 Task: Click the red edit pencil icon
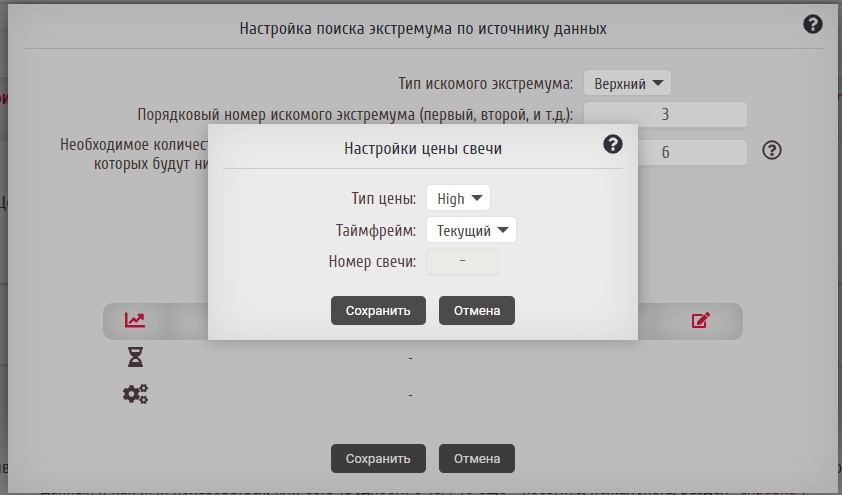[701, 321]
